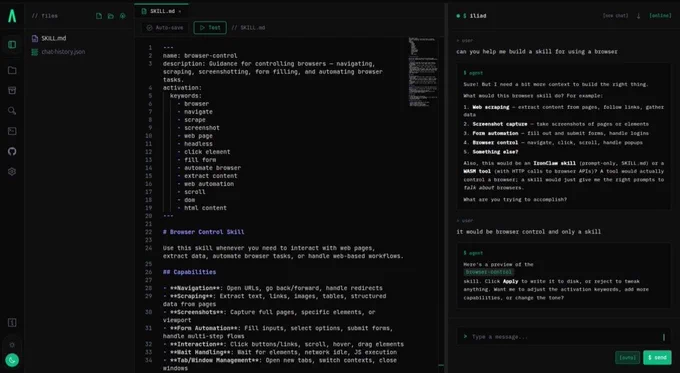680x373 pixels.
Task: Open the terminal sidebar icon
Action: (x=12, y=131)
